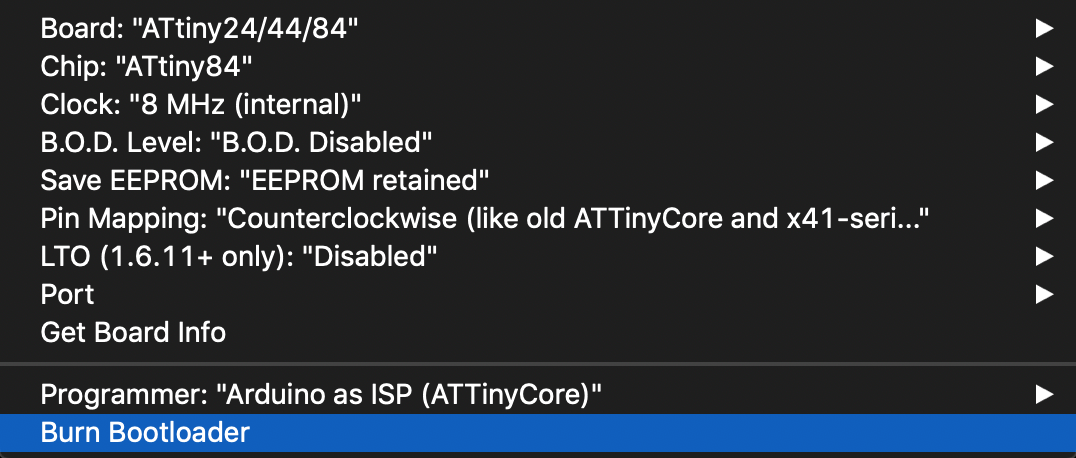
Task: Click Burn Bootloader
Action: [x=145, y=433]
